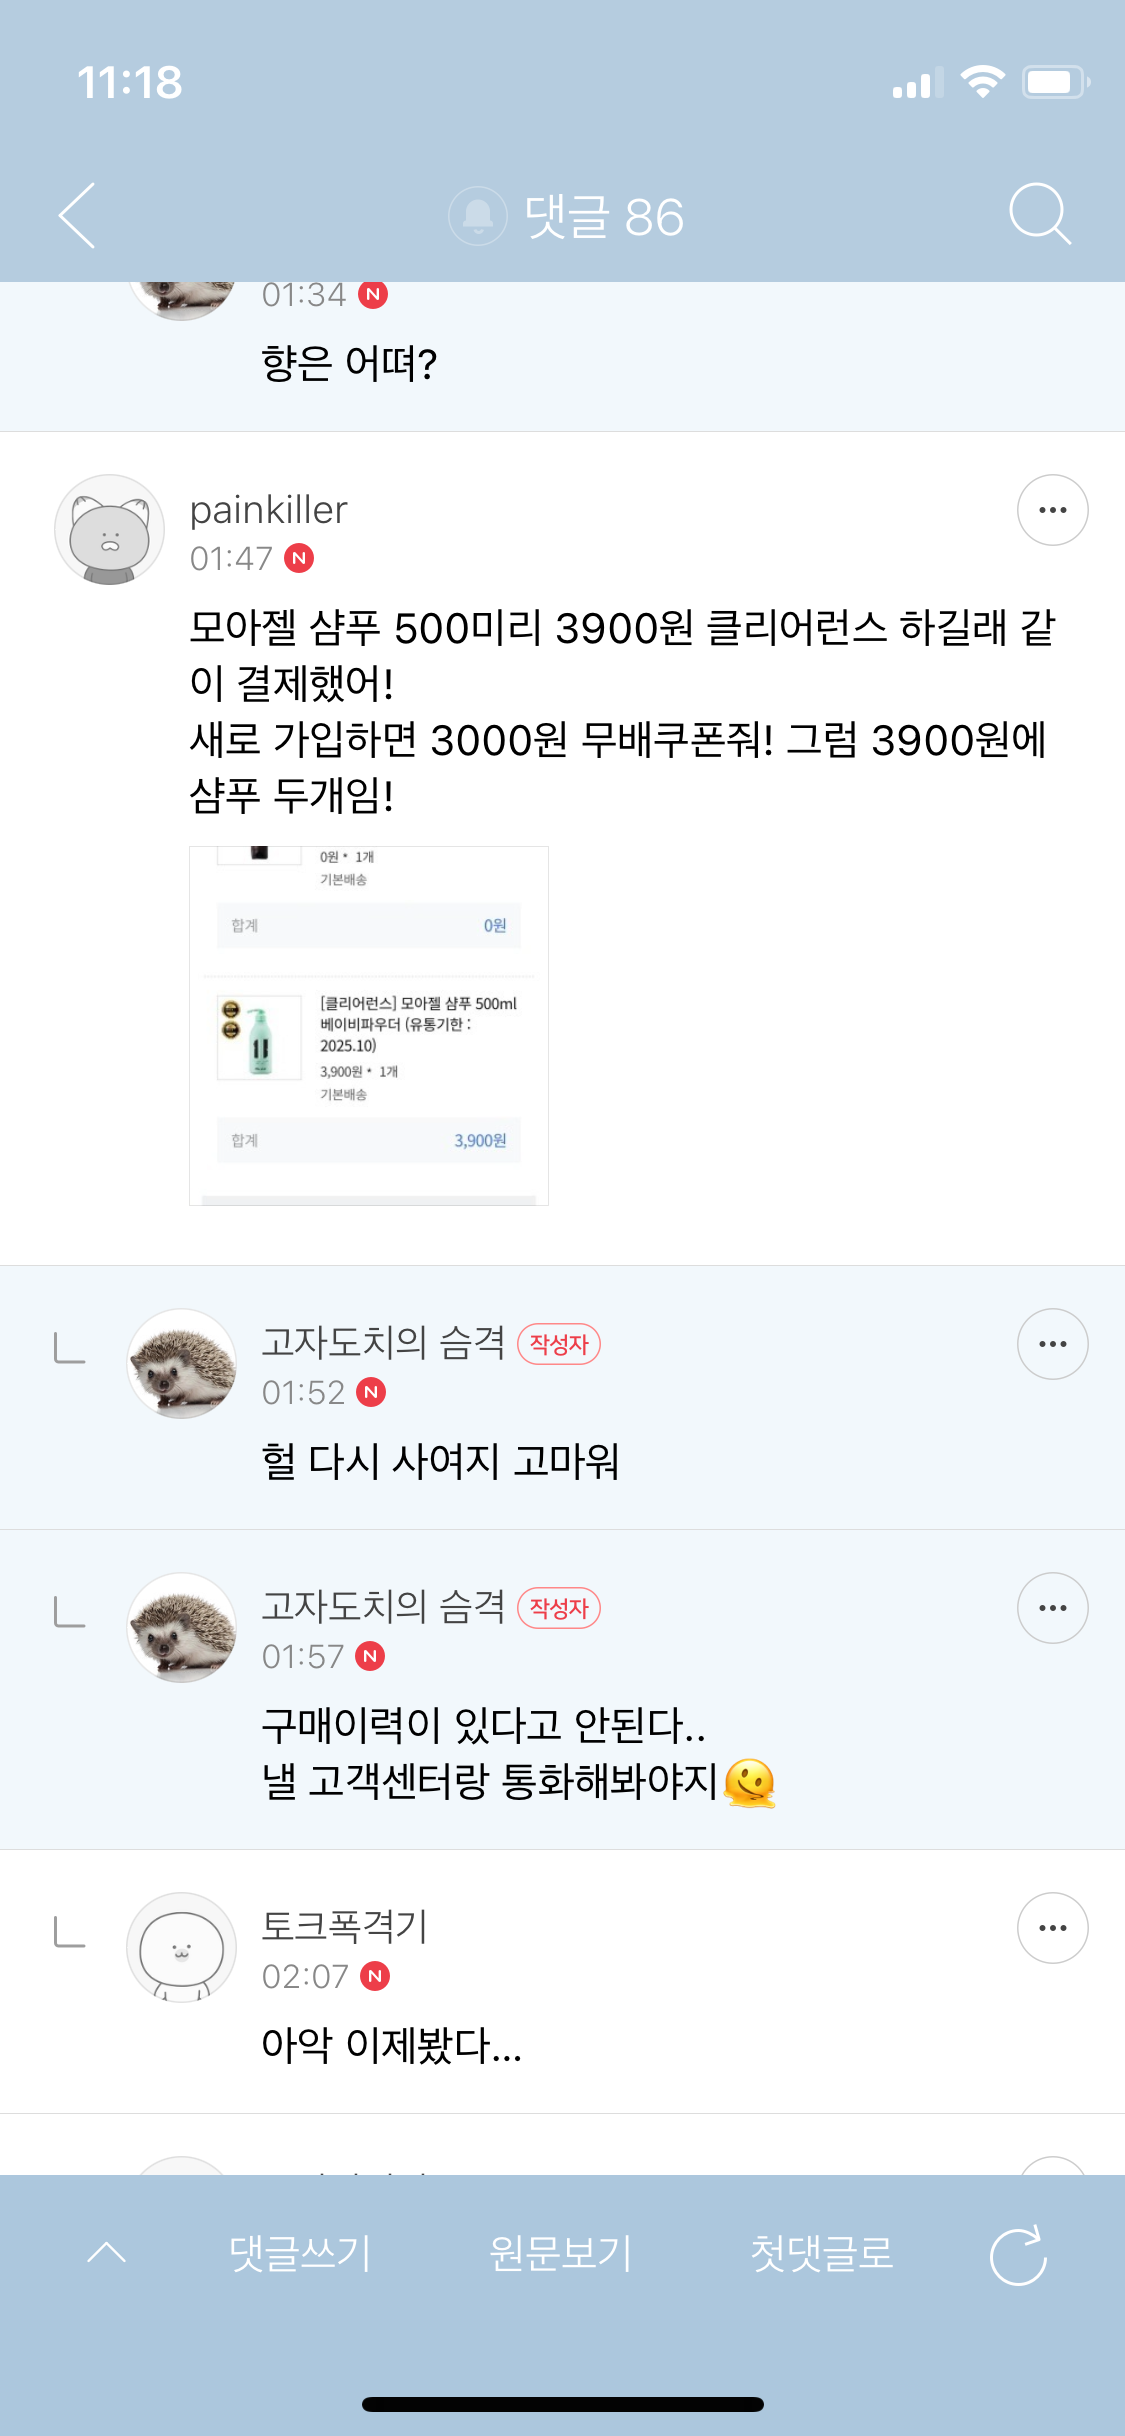Tap the scroll-to-top chevron
Image resolution: width=1125 pixels, height=2436 pixels.
(107, 2253)
